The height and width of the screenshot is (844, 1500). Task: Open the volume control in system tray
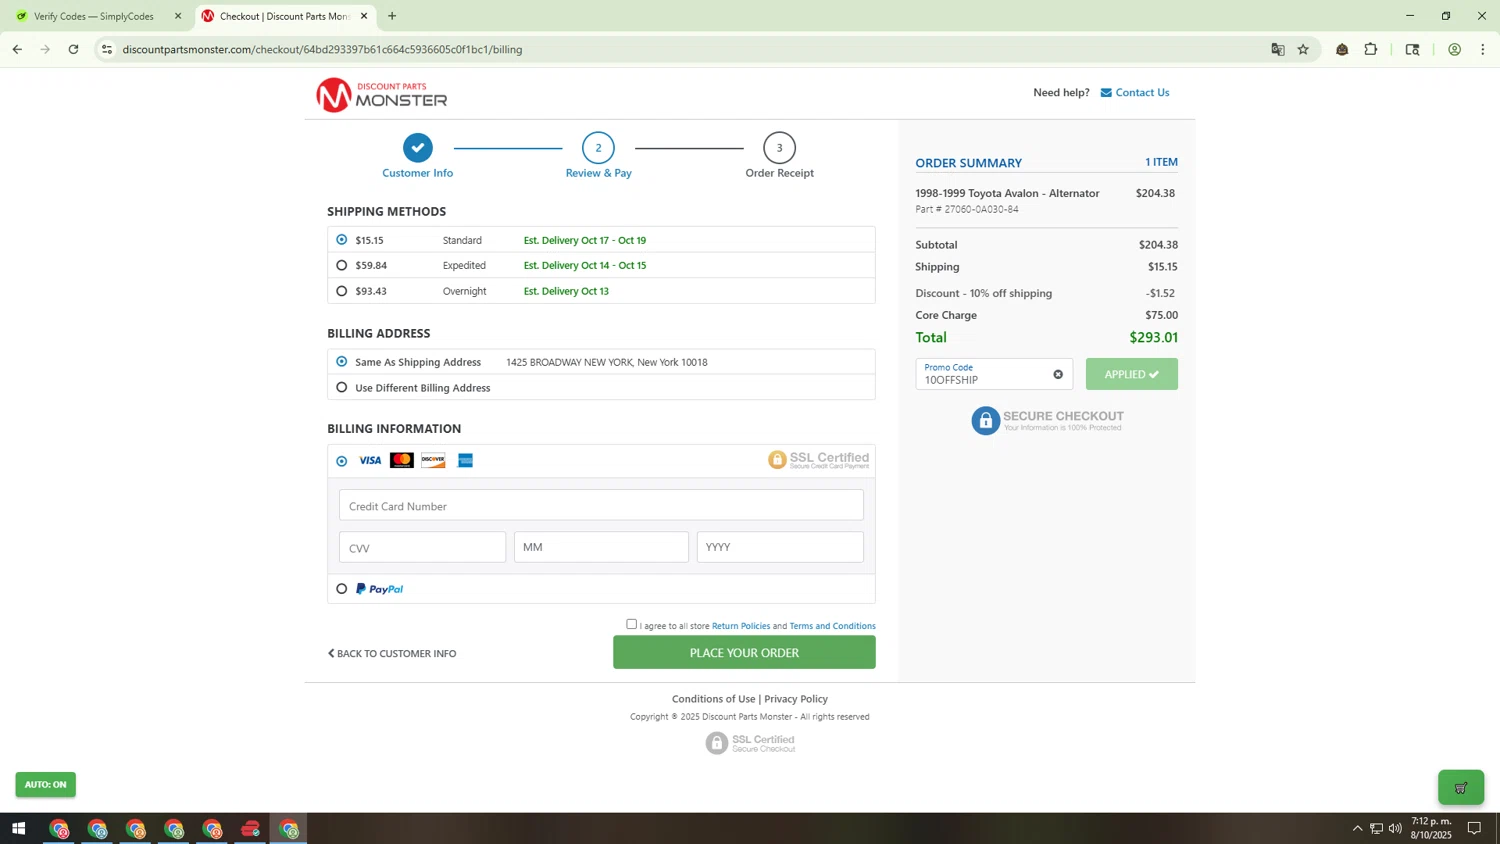[x=1395, y=828]
